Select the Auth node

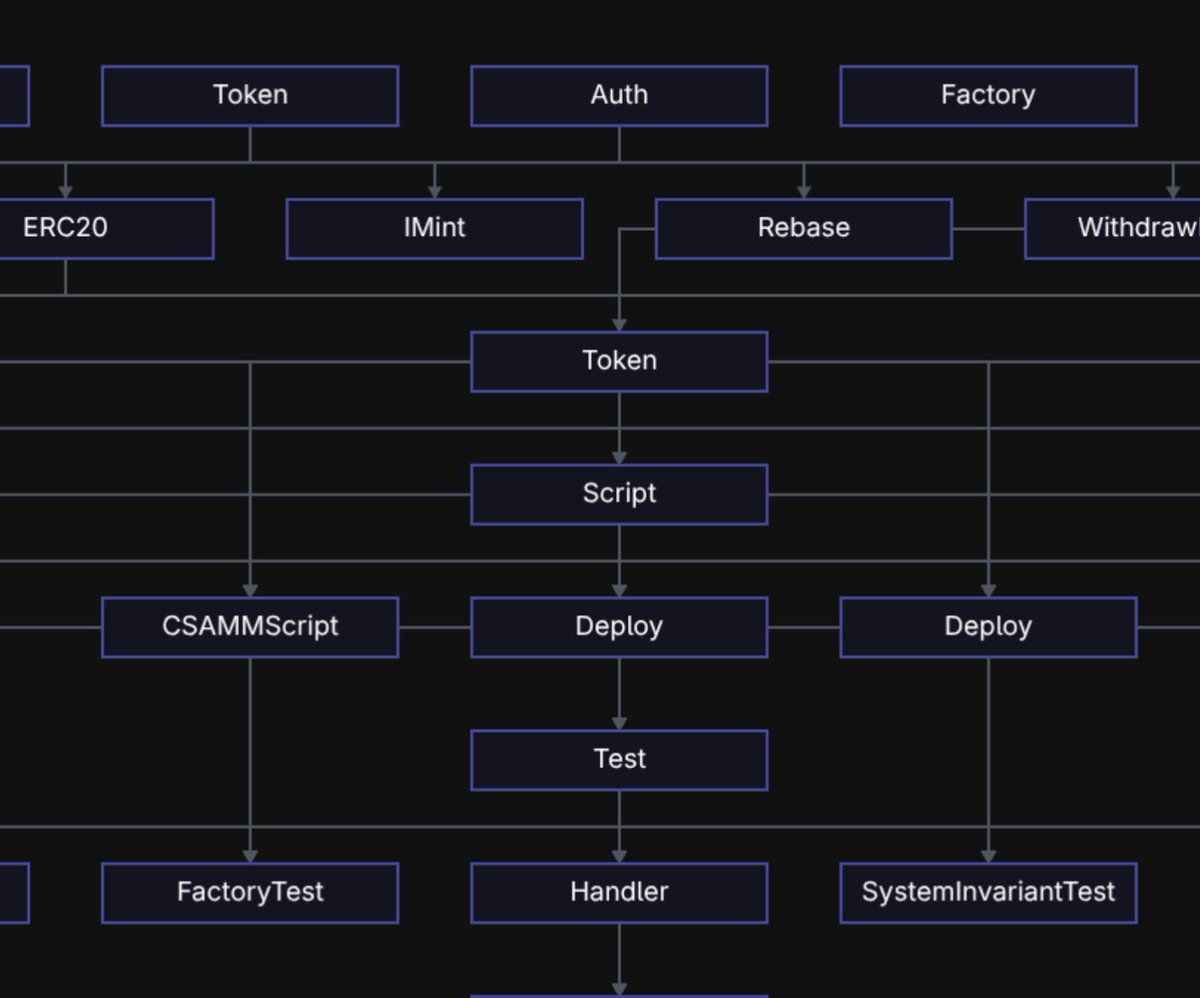619,96
